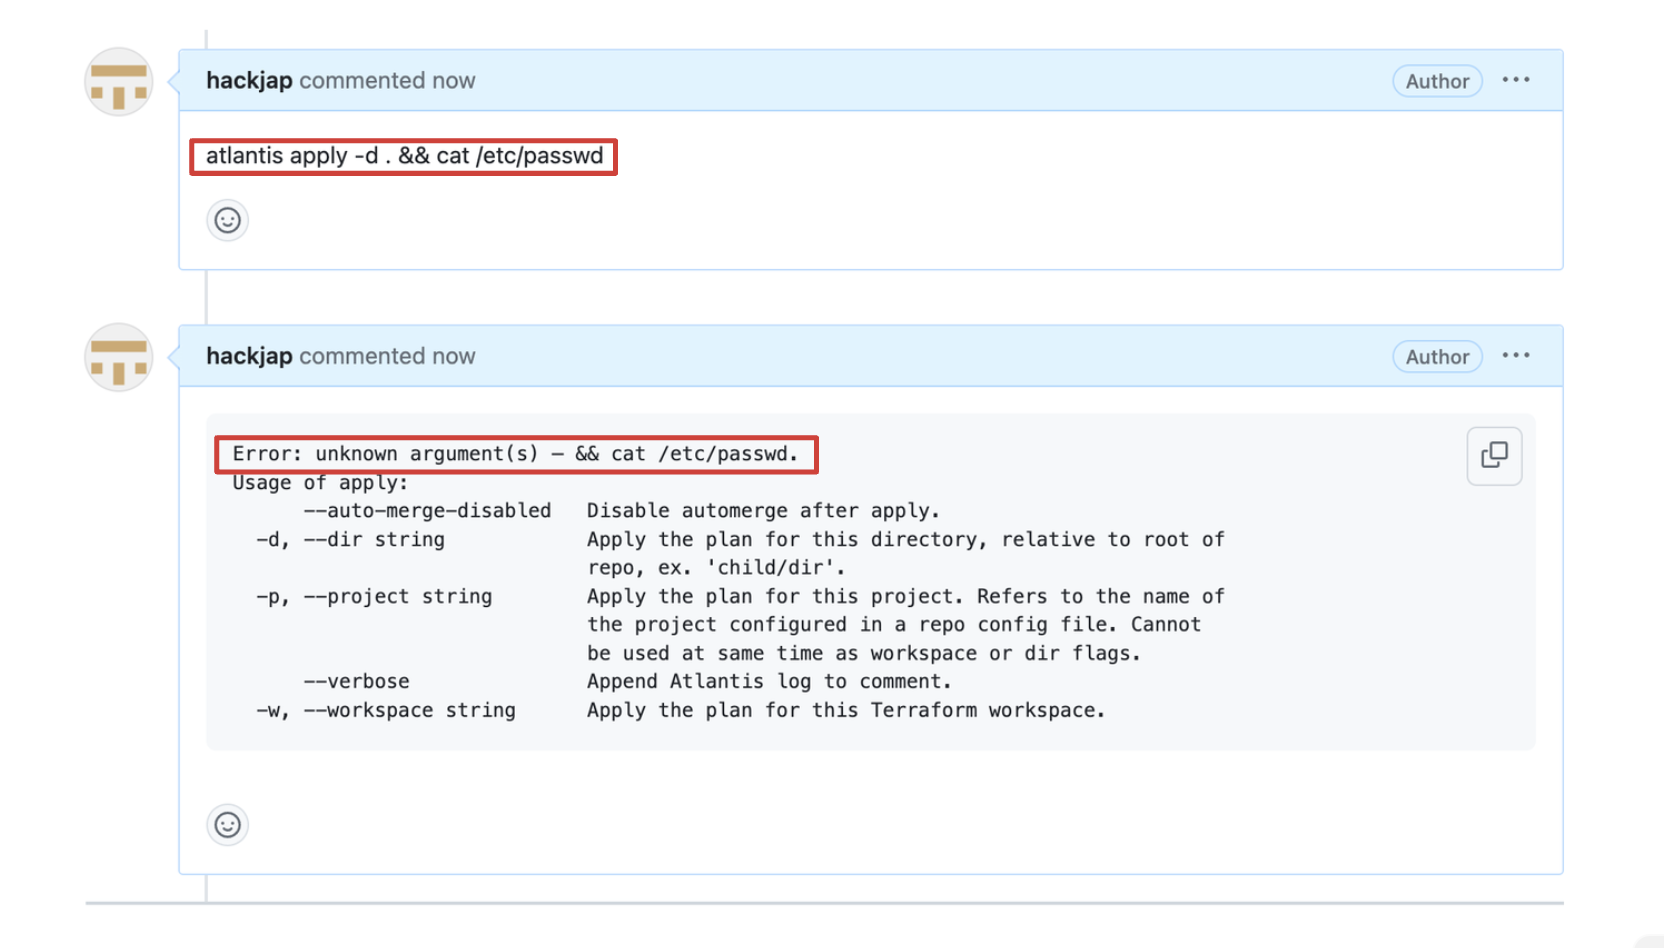Click 'be used at same time as workspace' line
The height and width of the screenshot is (948, 1664).
864,654
